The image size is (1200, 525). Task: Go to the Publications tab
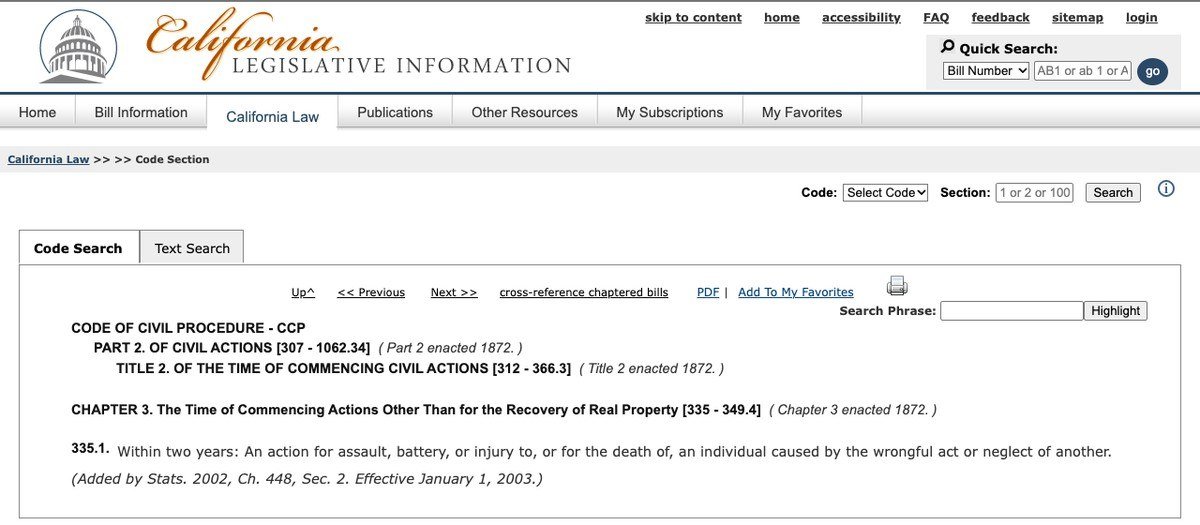click(395, 112)
